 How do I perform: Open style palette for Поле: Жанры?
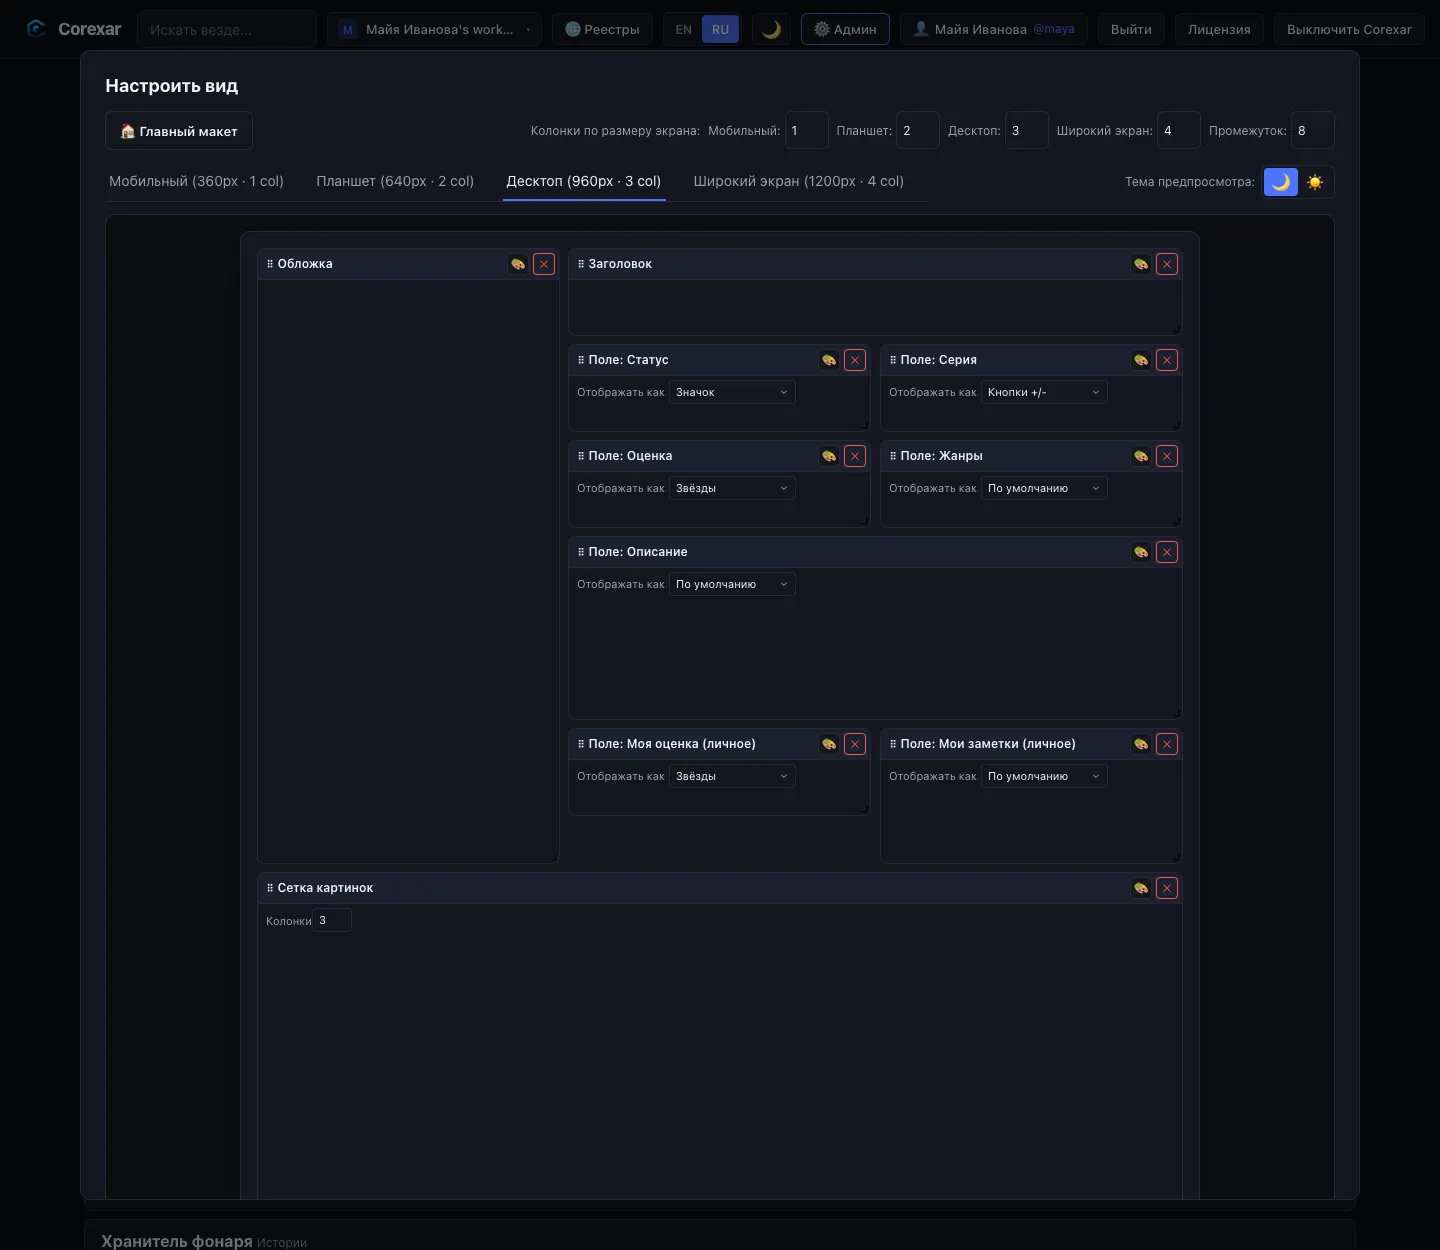pyautogui.click(x=1141, y=456)
